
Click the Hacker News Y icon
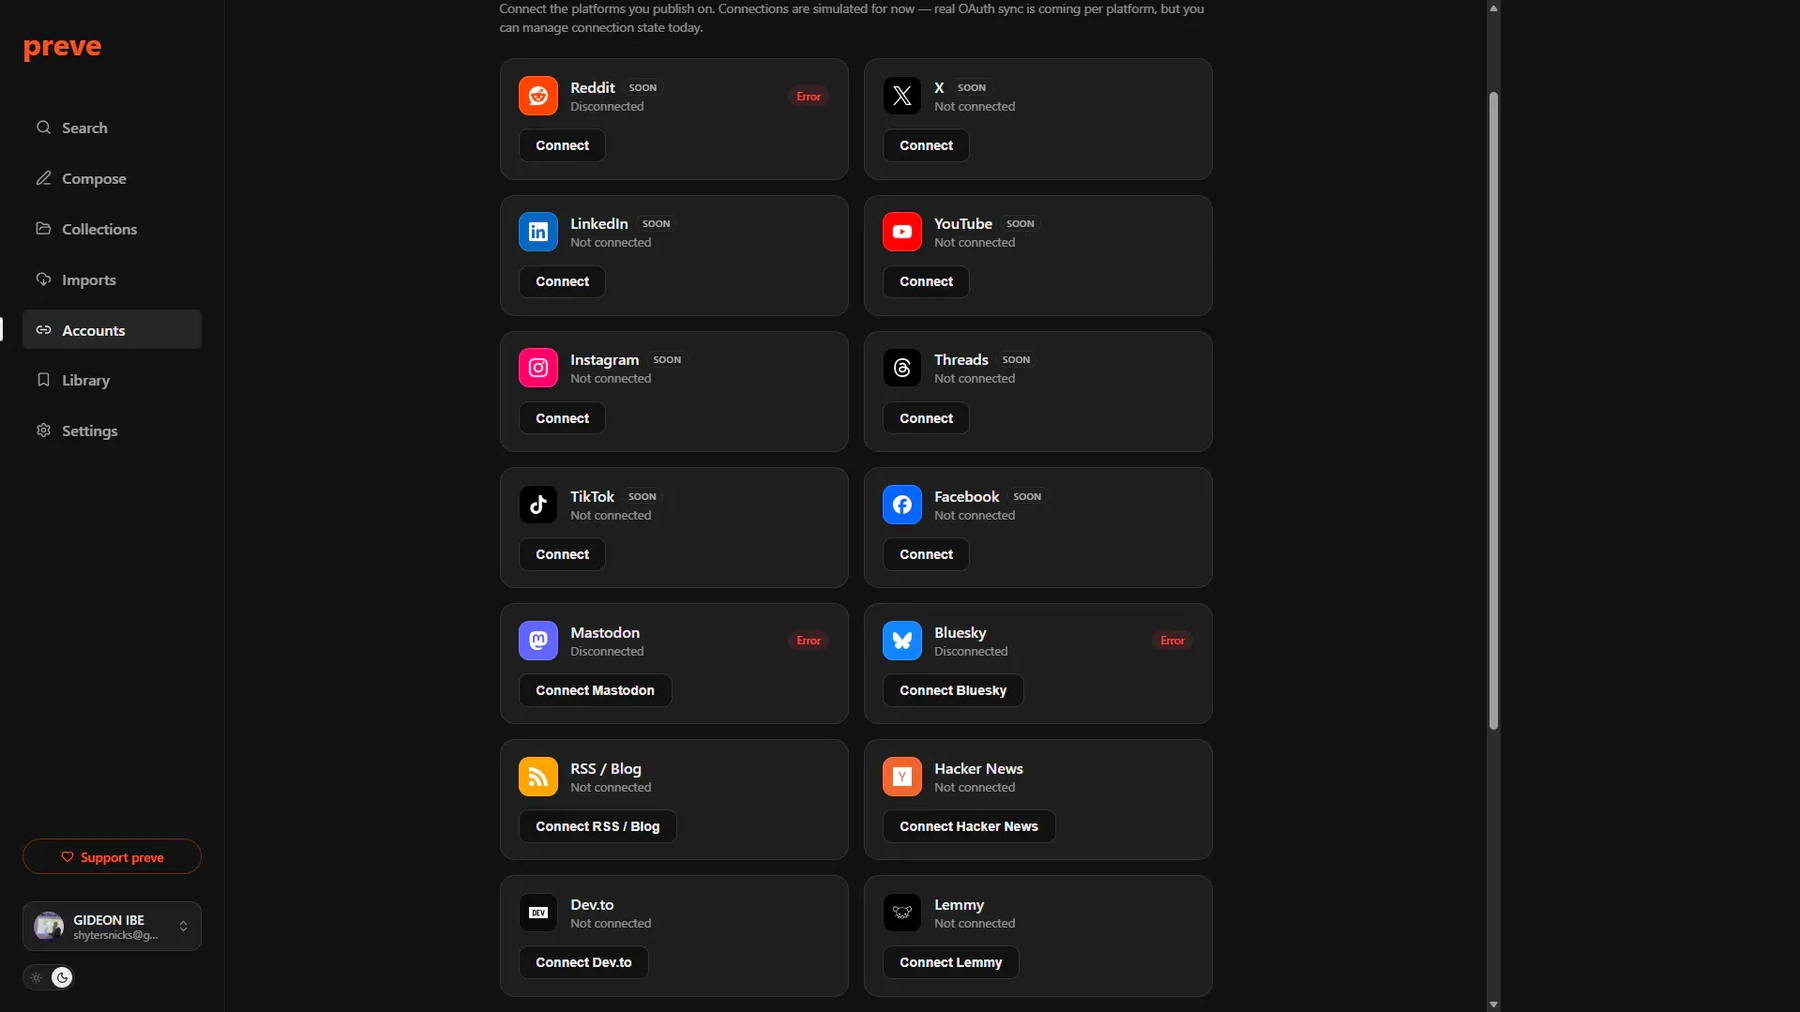pos(902,777)
